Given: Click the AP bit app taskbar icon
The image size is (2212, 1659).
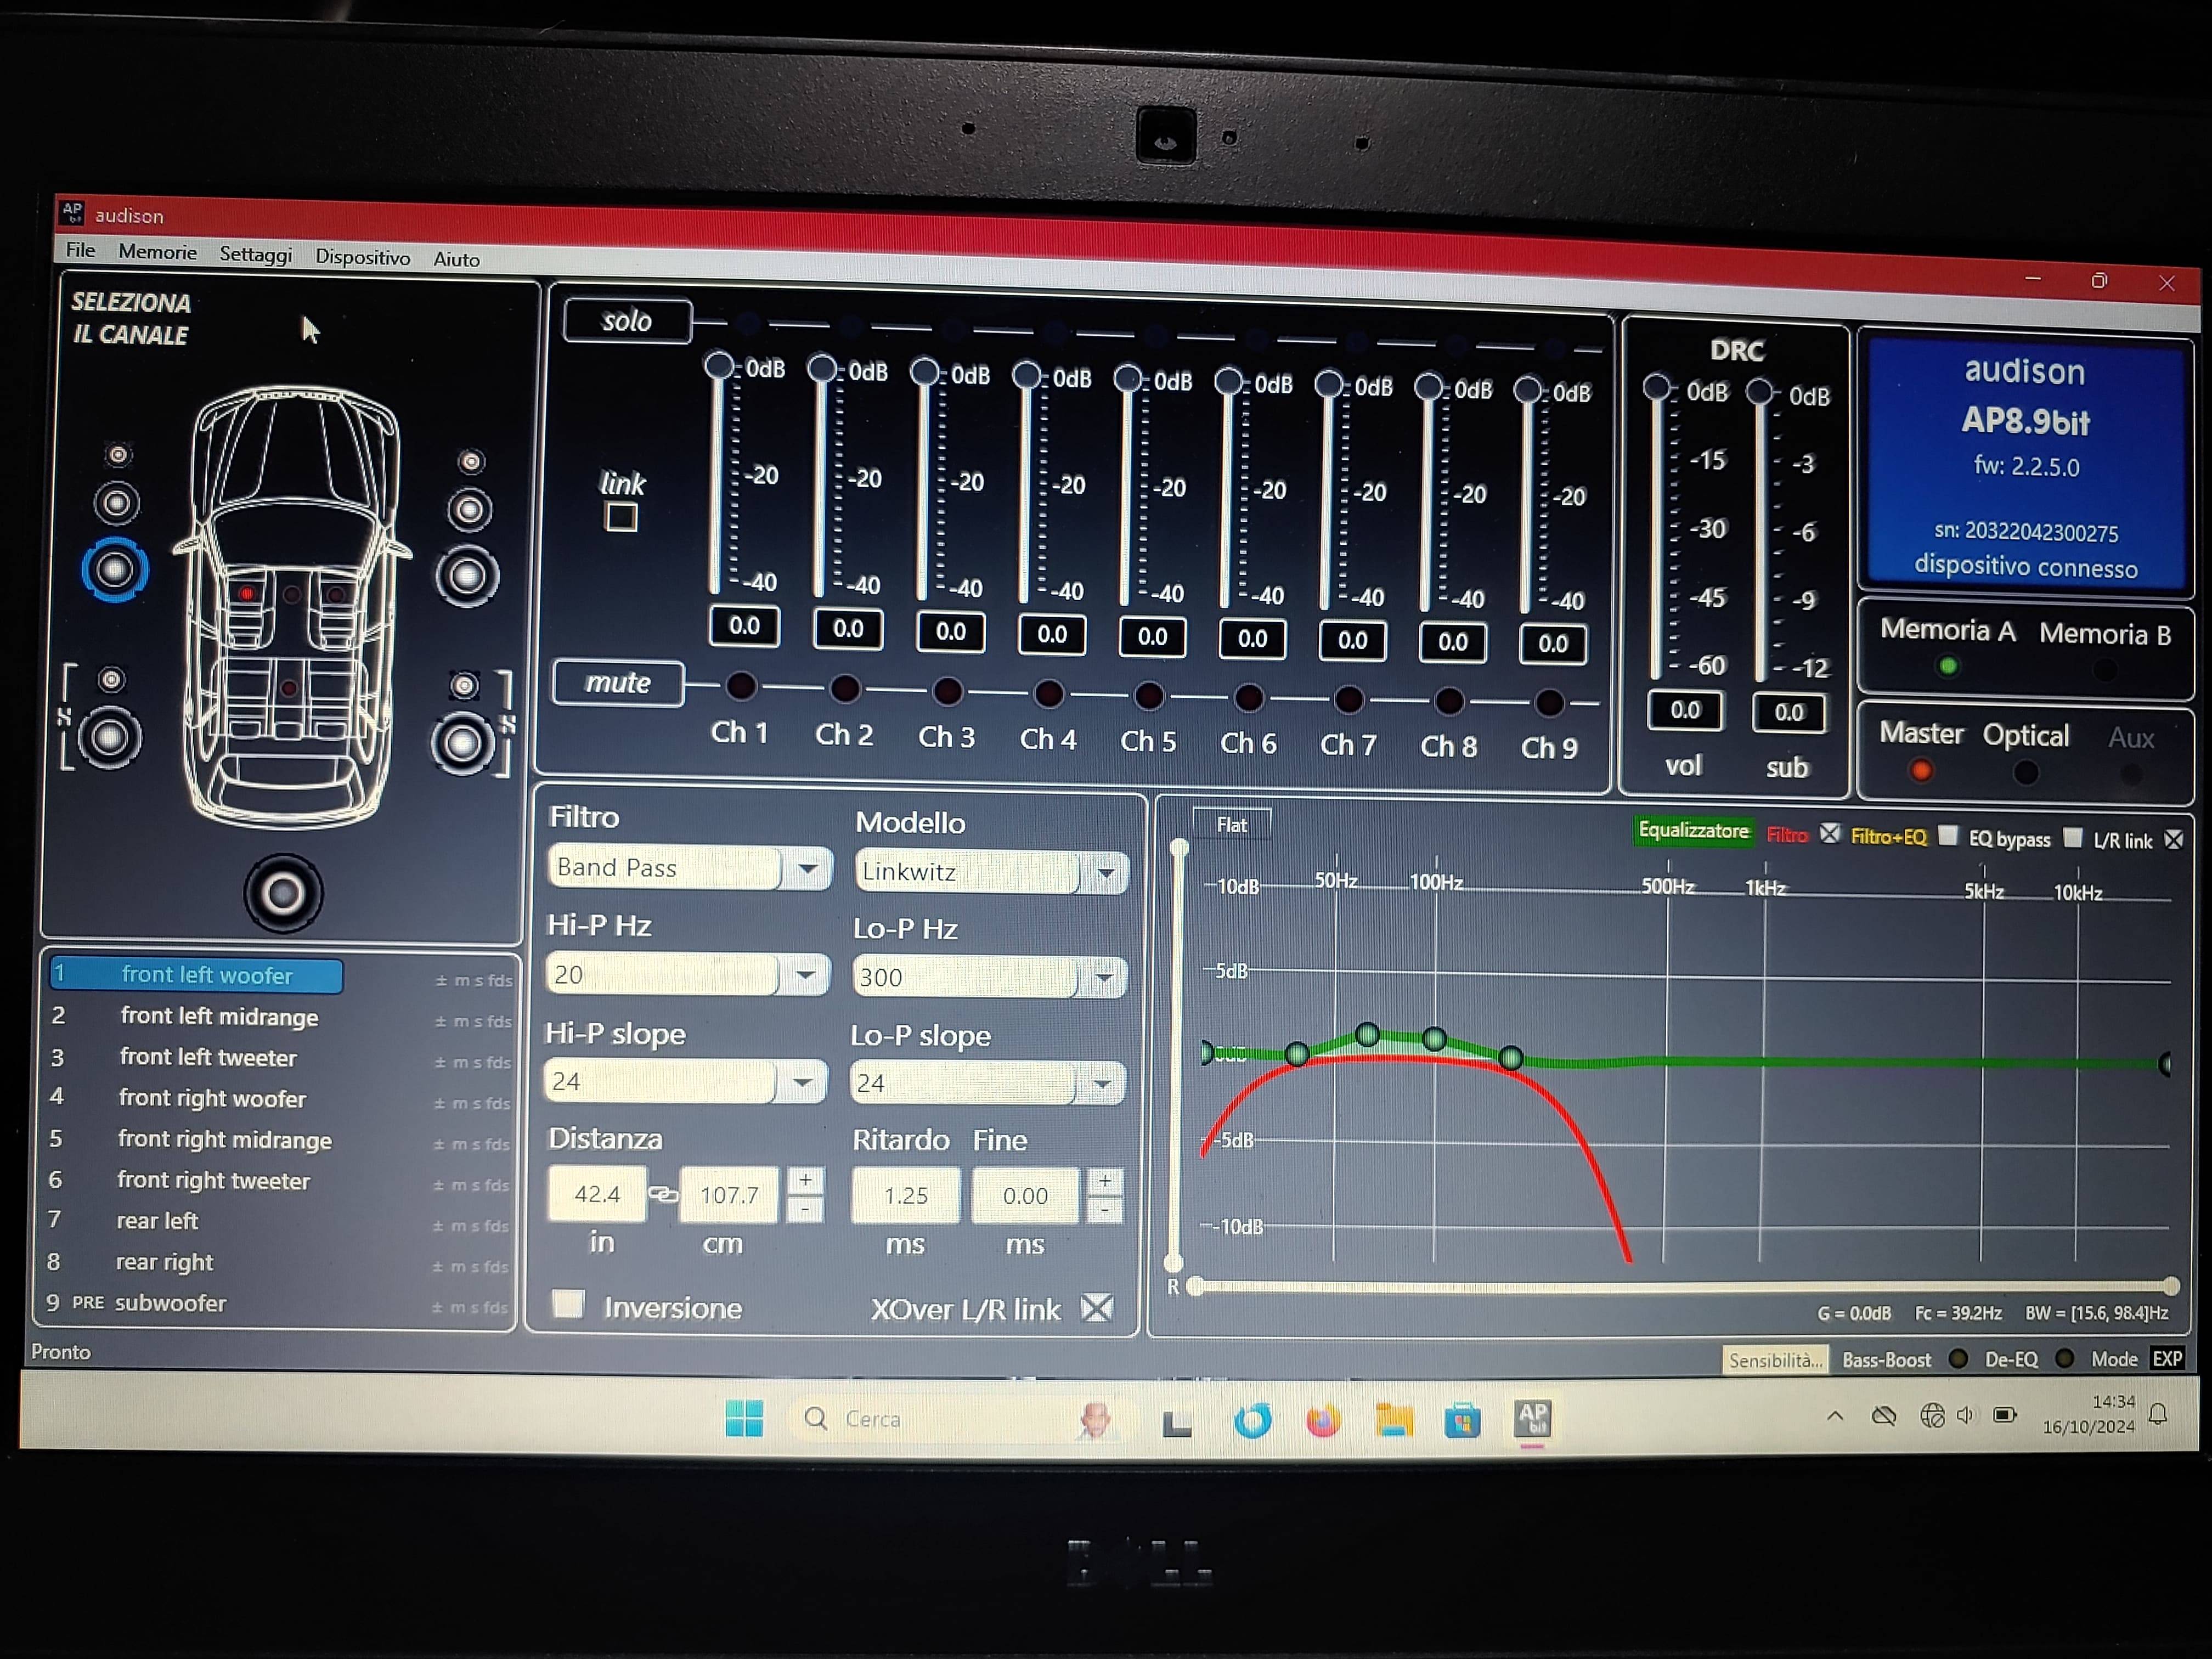Looking at the screenshot, I should tap(1532, 1419).
